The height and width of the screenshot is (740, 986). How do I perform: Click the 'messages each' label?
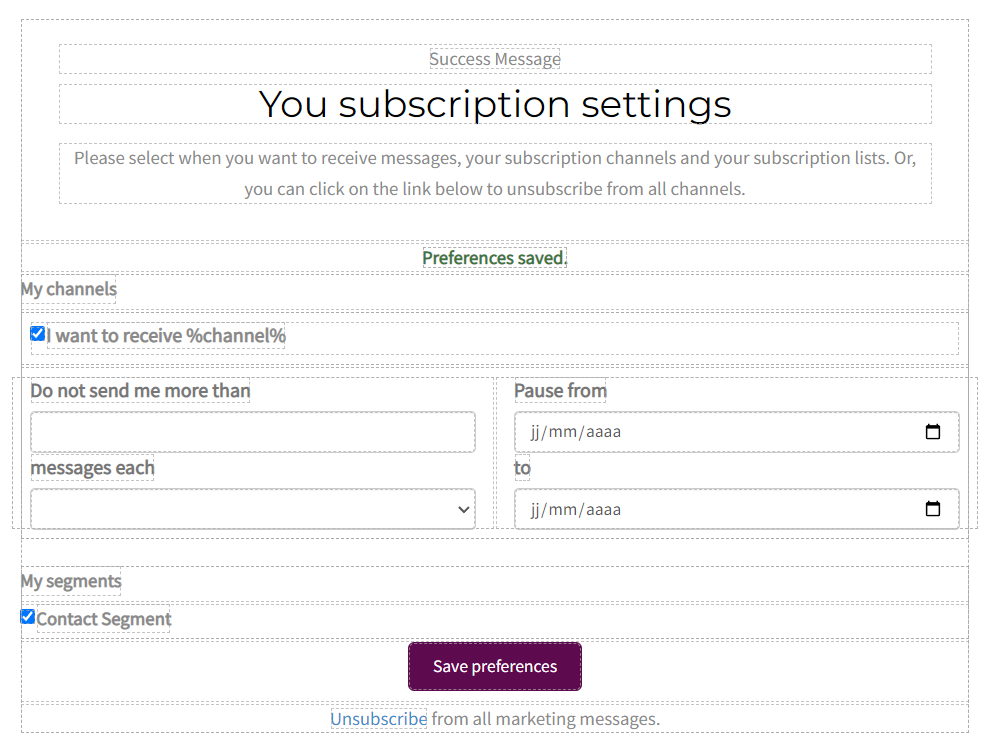pos(92,468)
